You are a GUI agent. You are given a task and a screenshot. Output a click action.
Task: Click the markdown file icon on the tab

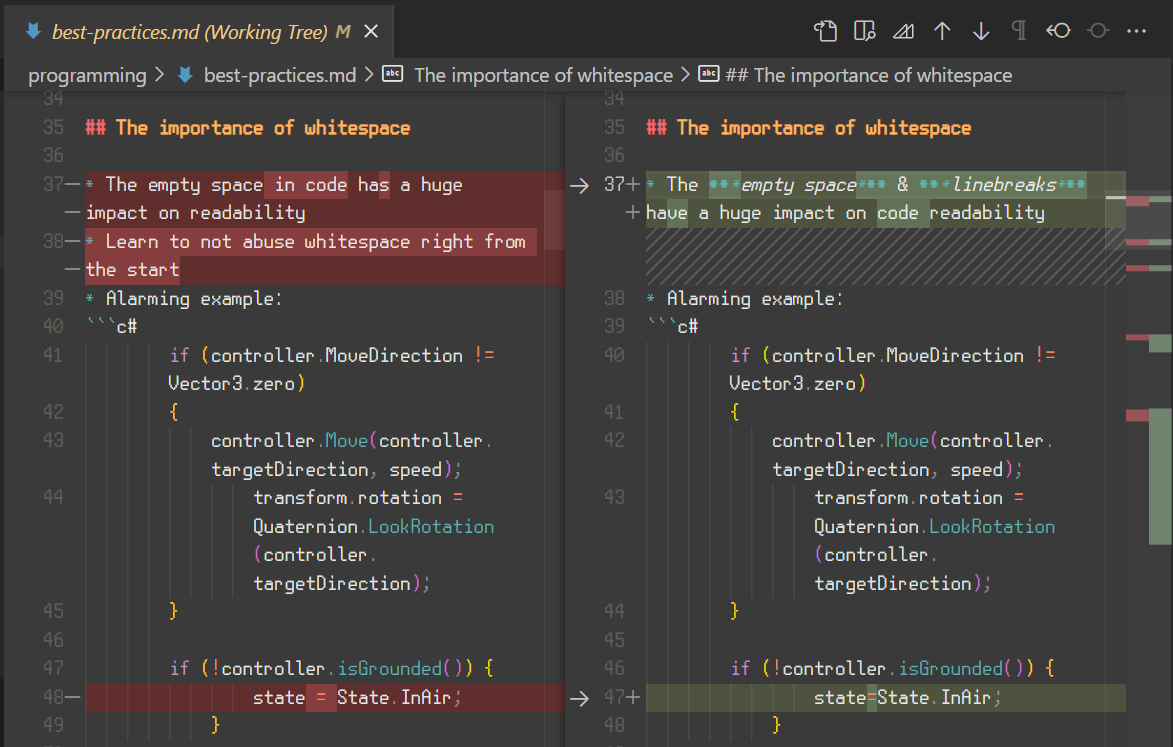[x=33, y=31]
